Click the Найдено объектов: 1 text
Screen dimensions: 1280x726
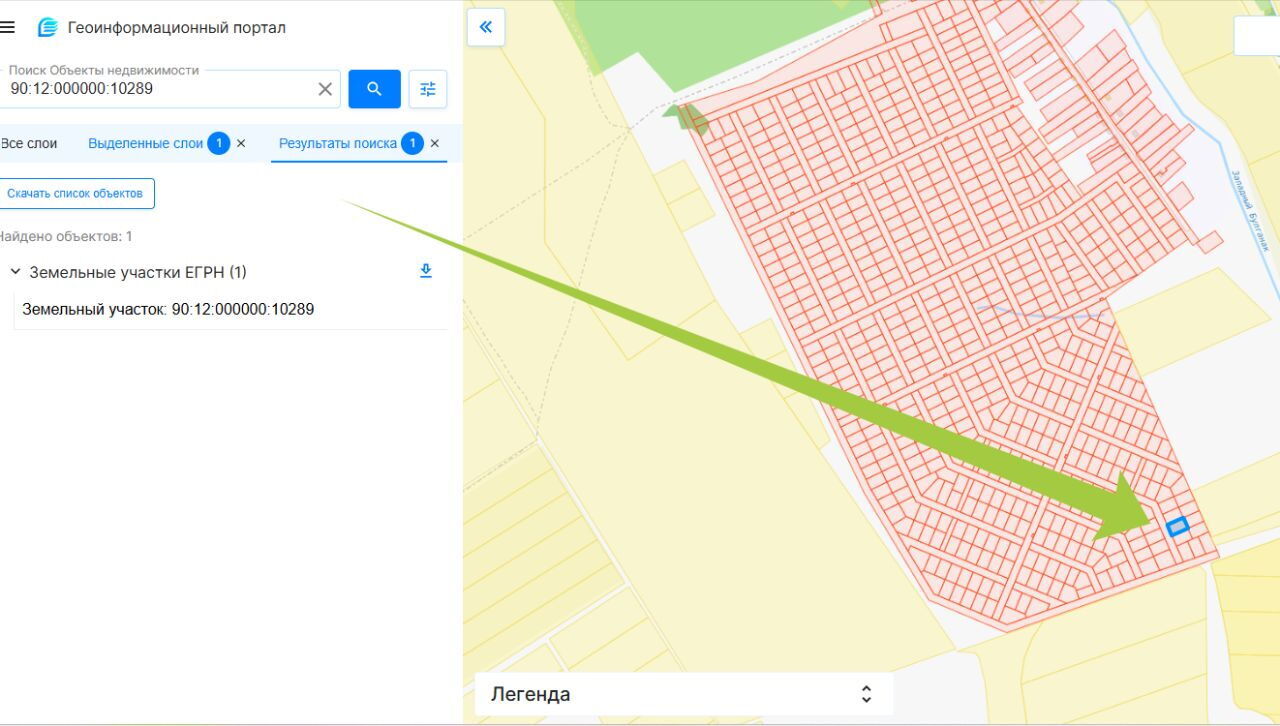click(65, 236)
